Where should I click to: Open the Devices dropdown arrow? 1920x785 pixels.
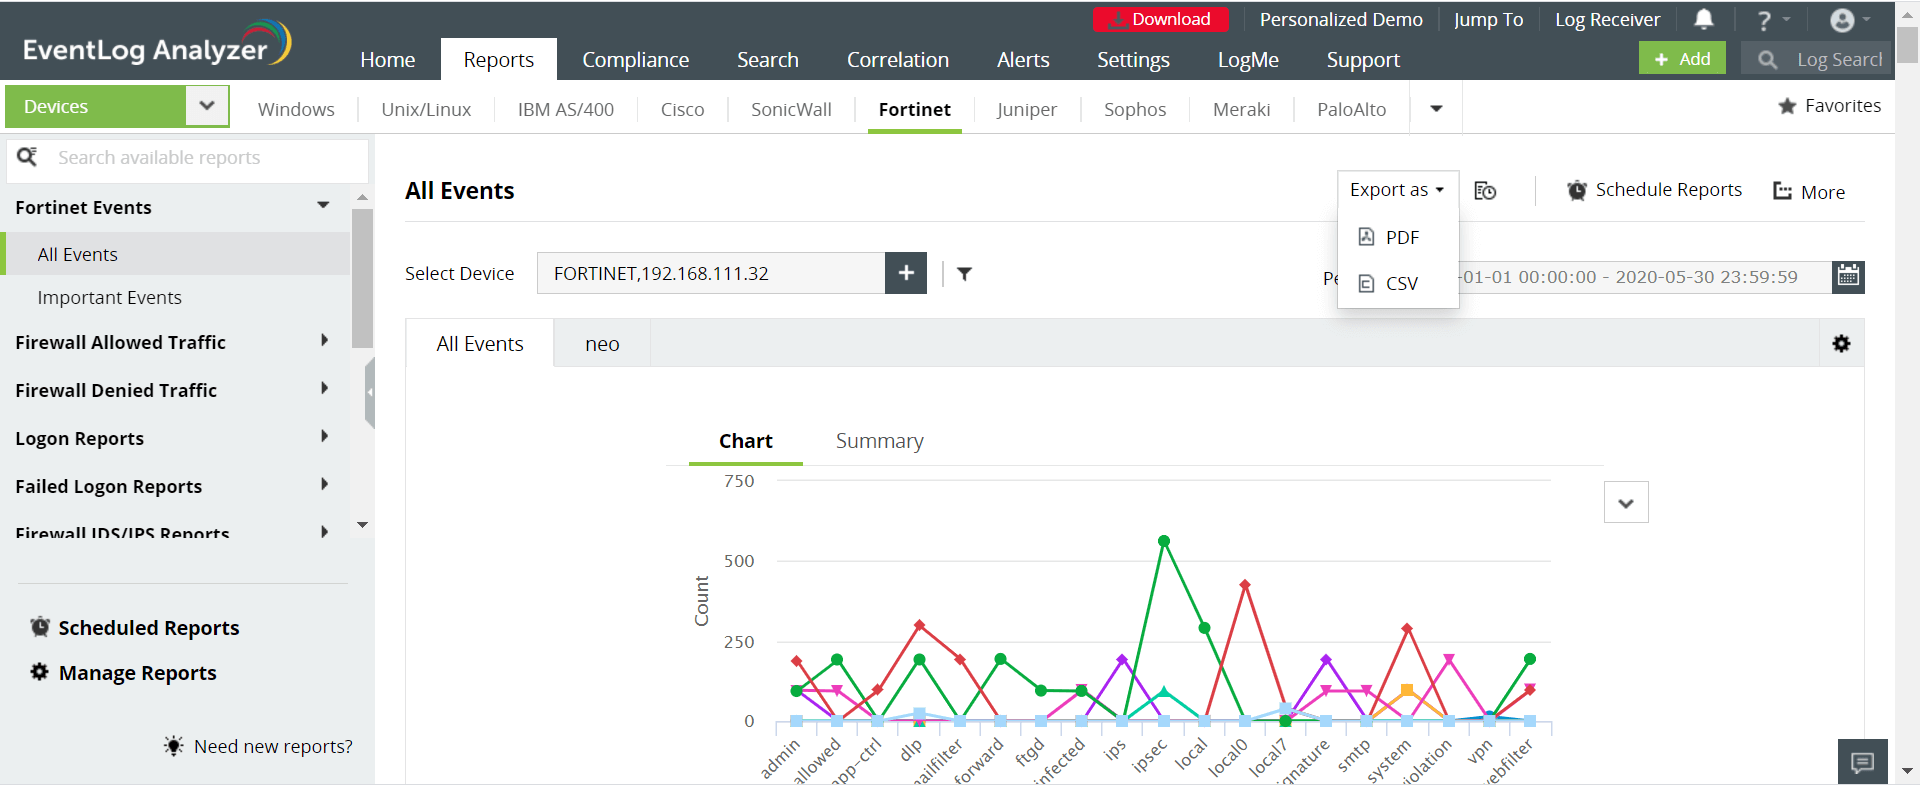click(207, 106)
